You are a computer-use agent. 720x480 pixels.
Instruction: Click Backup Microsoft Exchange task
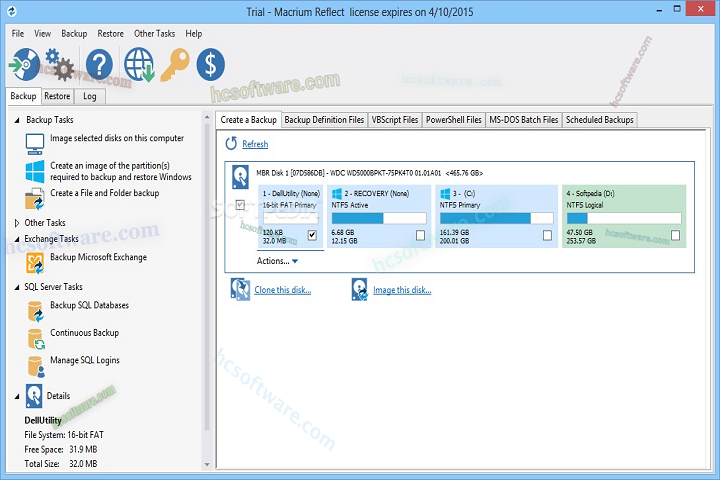(99, 257)
